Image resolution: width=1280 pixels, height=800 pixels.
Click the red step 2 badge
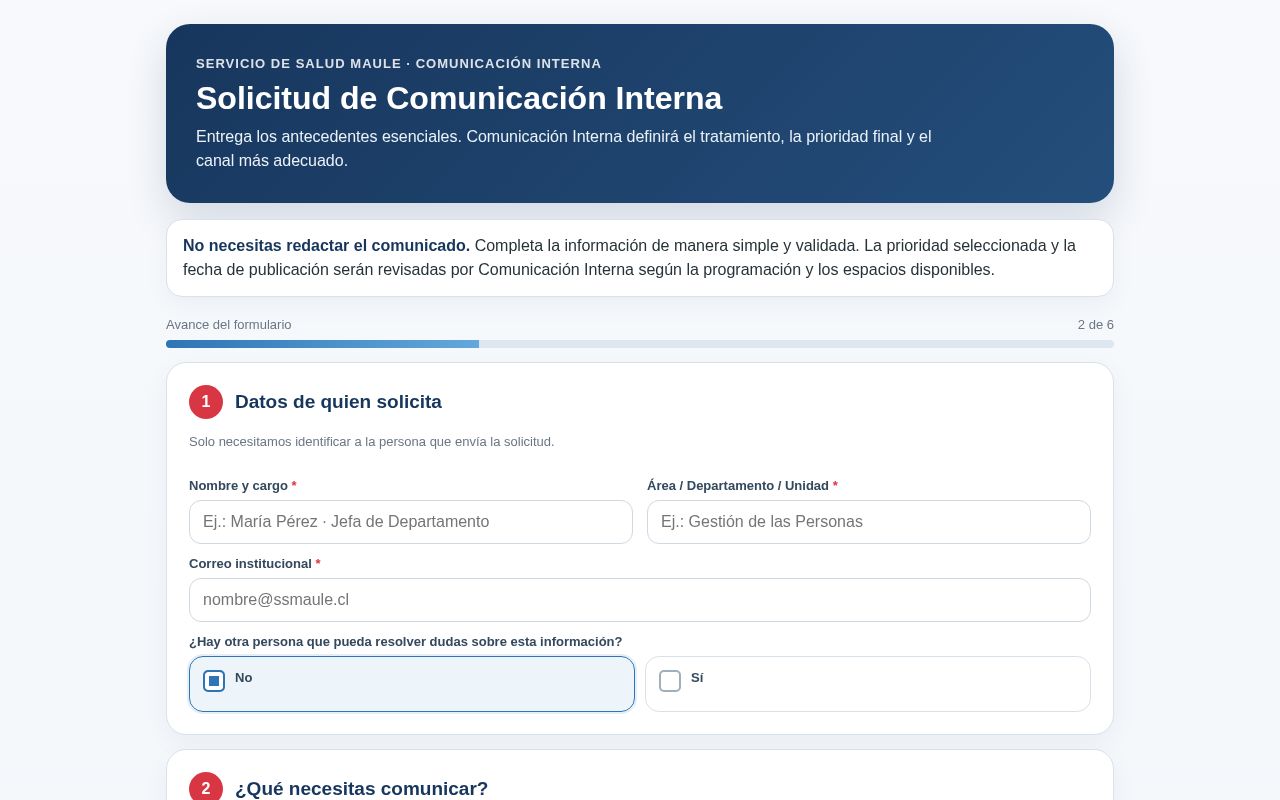pyautogui.click(x=206, y=786)
